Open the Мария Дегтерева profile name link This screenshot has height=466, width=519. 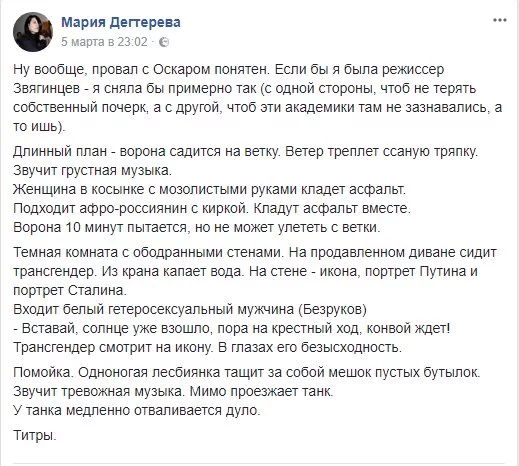click(x=121, y=22)
